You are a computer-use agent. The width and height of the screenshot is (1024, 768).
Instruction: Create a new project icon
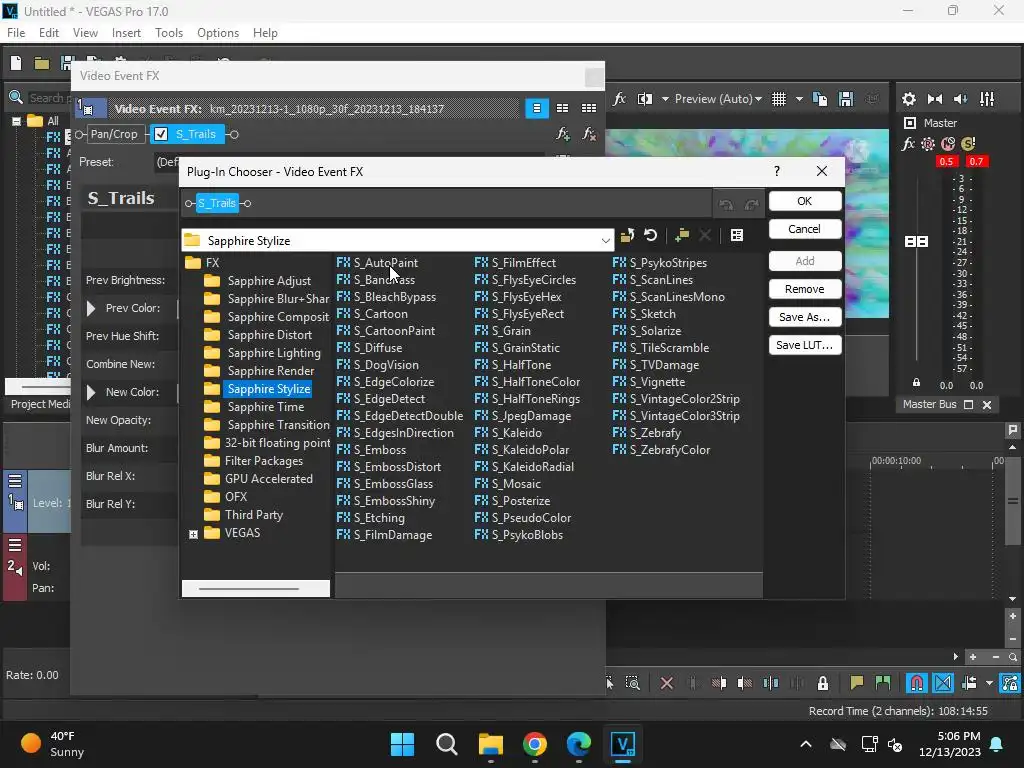(16, 63)
